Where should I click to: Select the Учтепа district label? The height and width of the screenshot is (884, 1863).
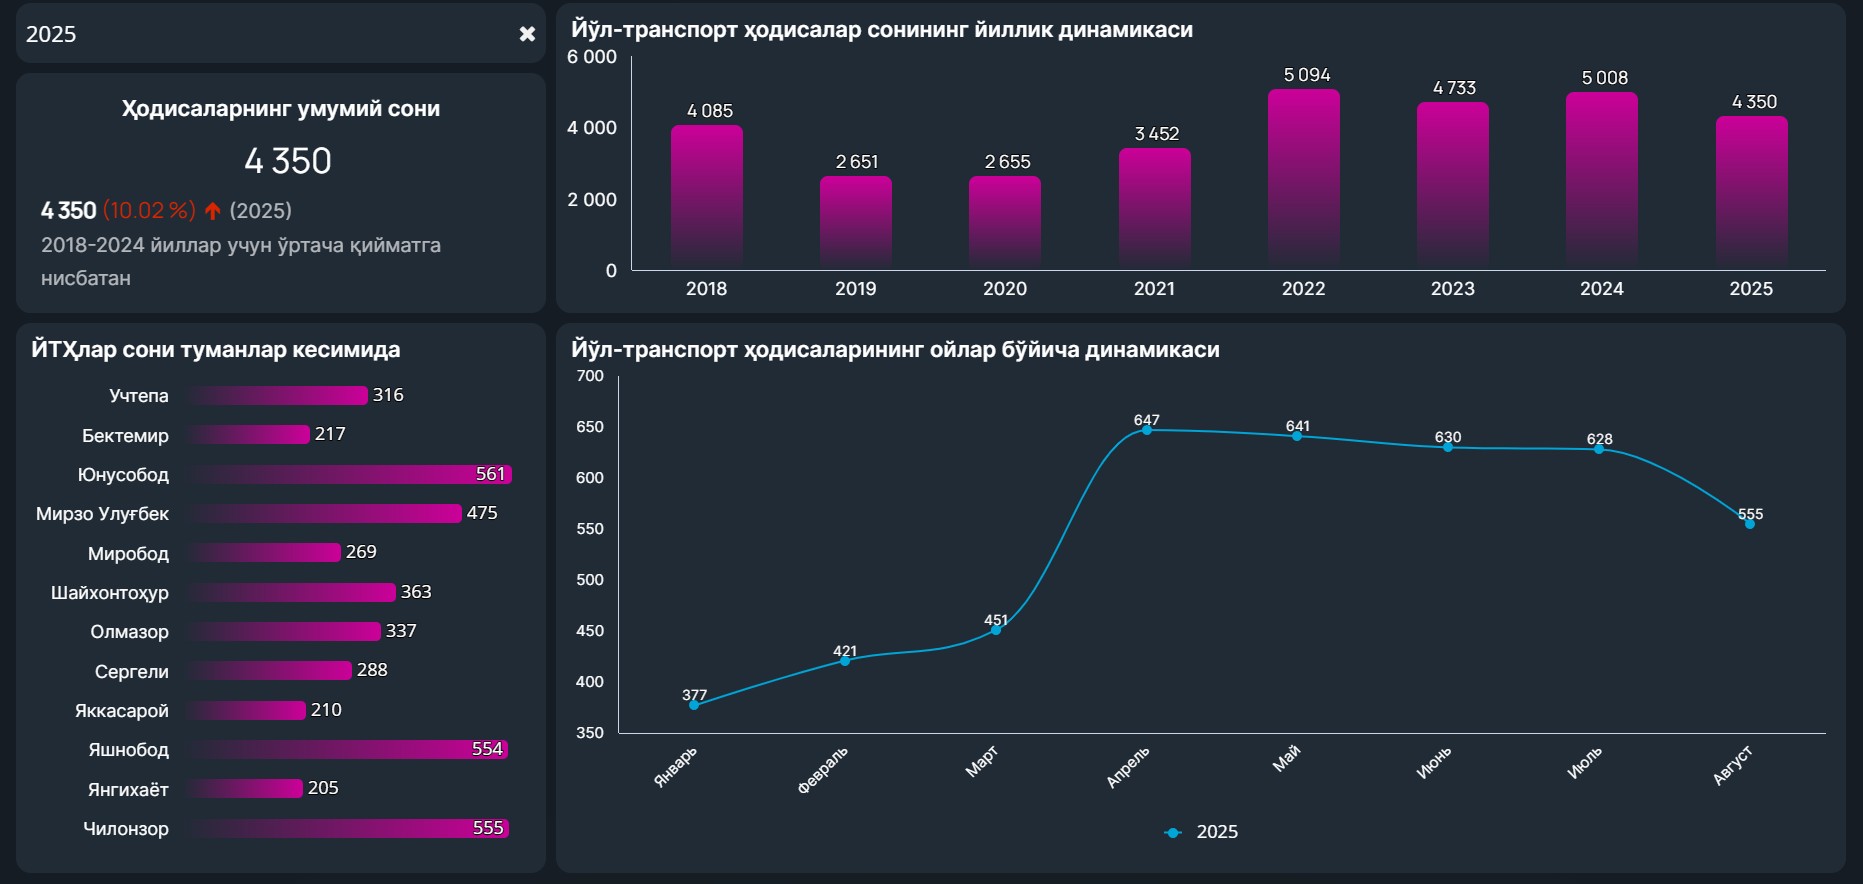[138, 395]
